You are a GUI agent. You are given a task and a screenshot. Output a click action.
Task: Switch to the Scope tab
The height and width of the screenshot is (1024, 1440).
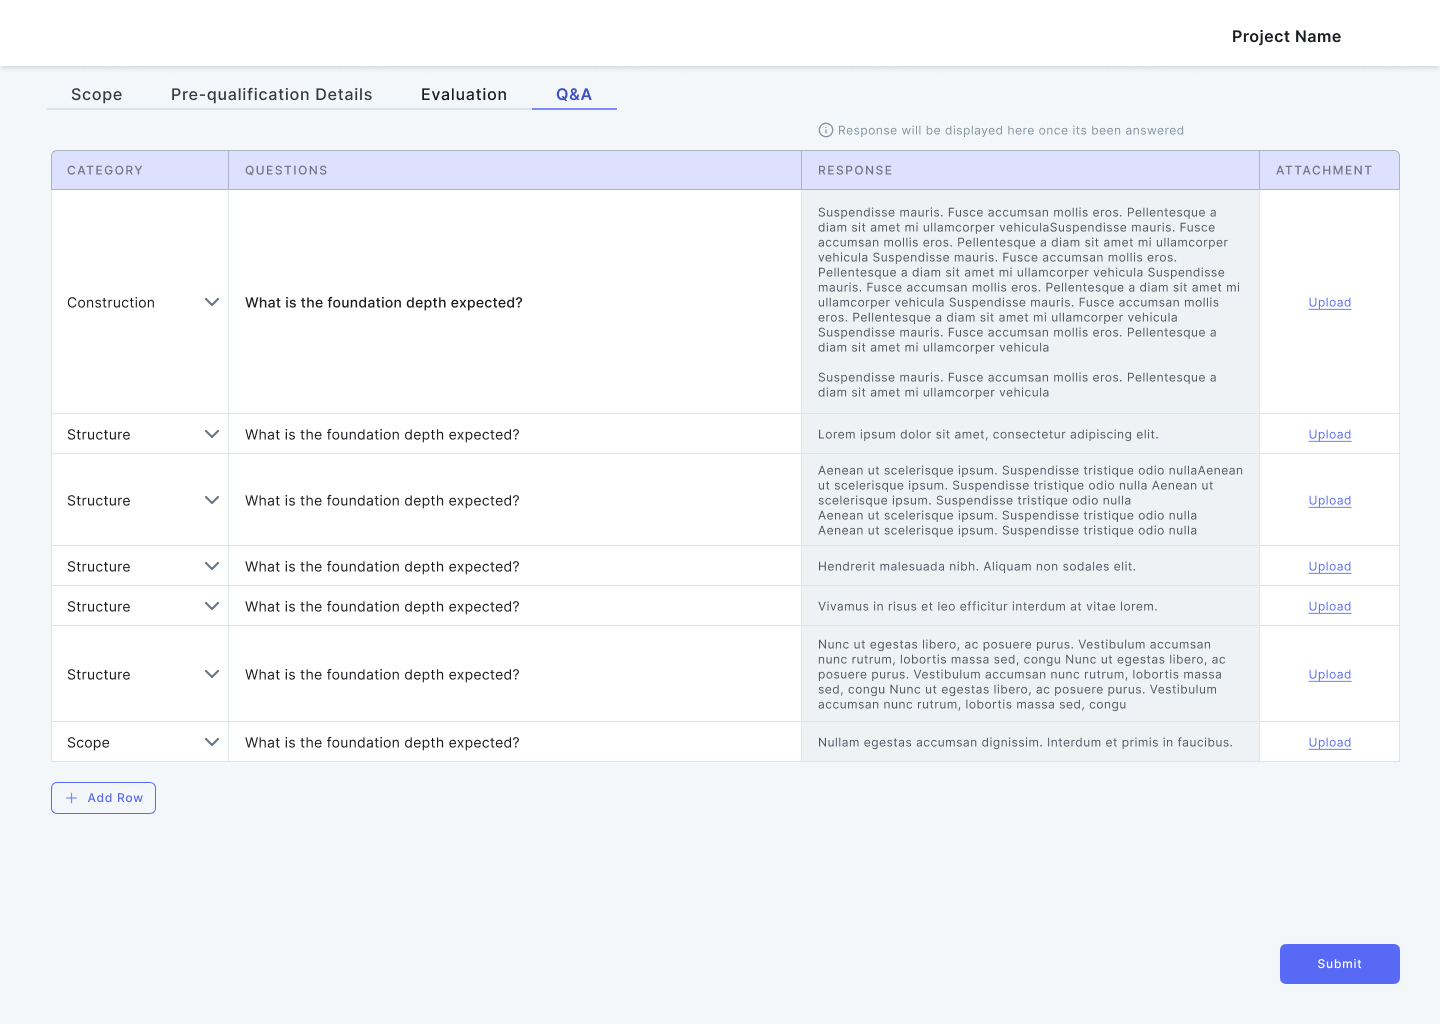[96, 94]
